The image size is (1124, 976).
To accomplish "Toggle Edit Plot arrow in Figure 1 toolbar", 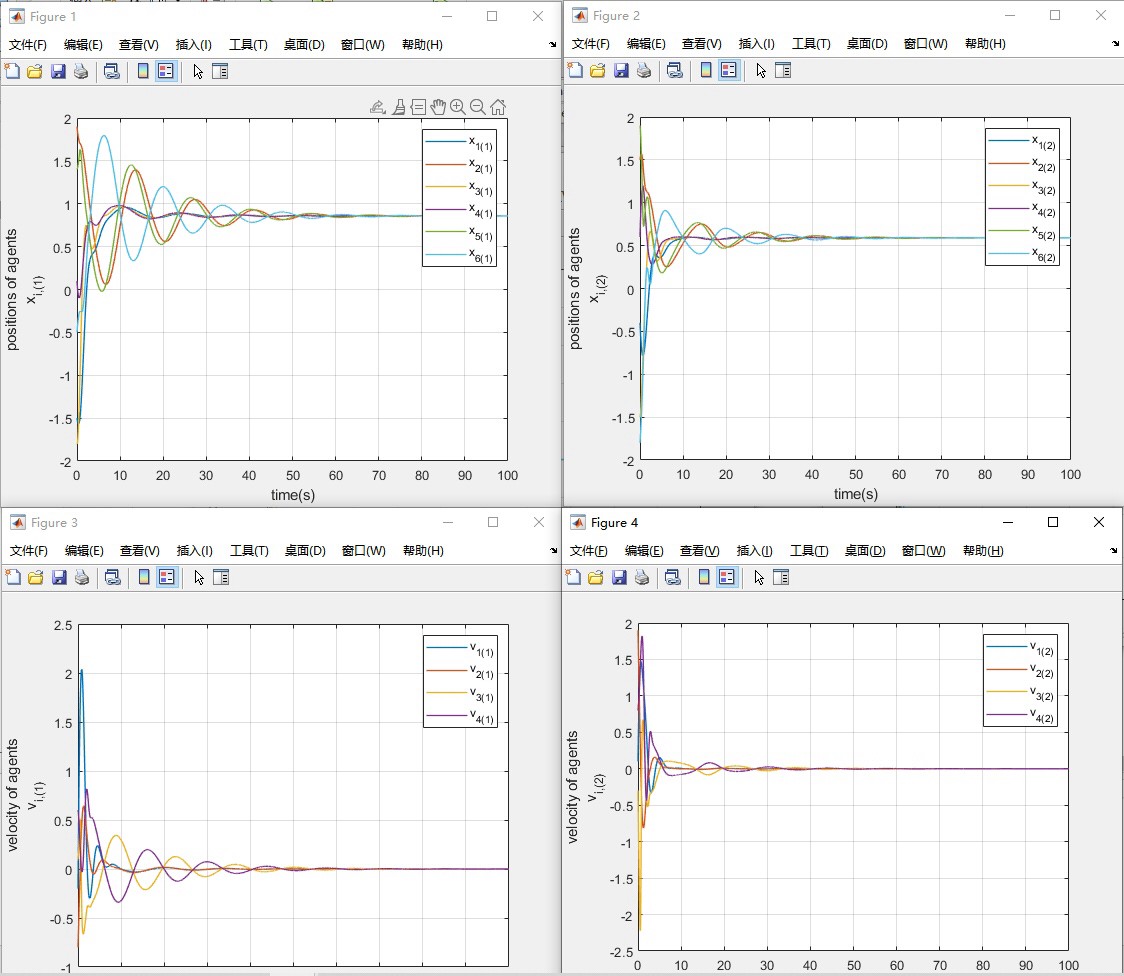I will (199, 71).
